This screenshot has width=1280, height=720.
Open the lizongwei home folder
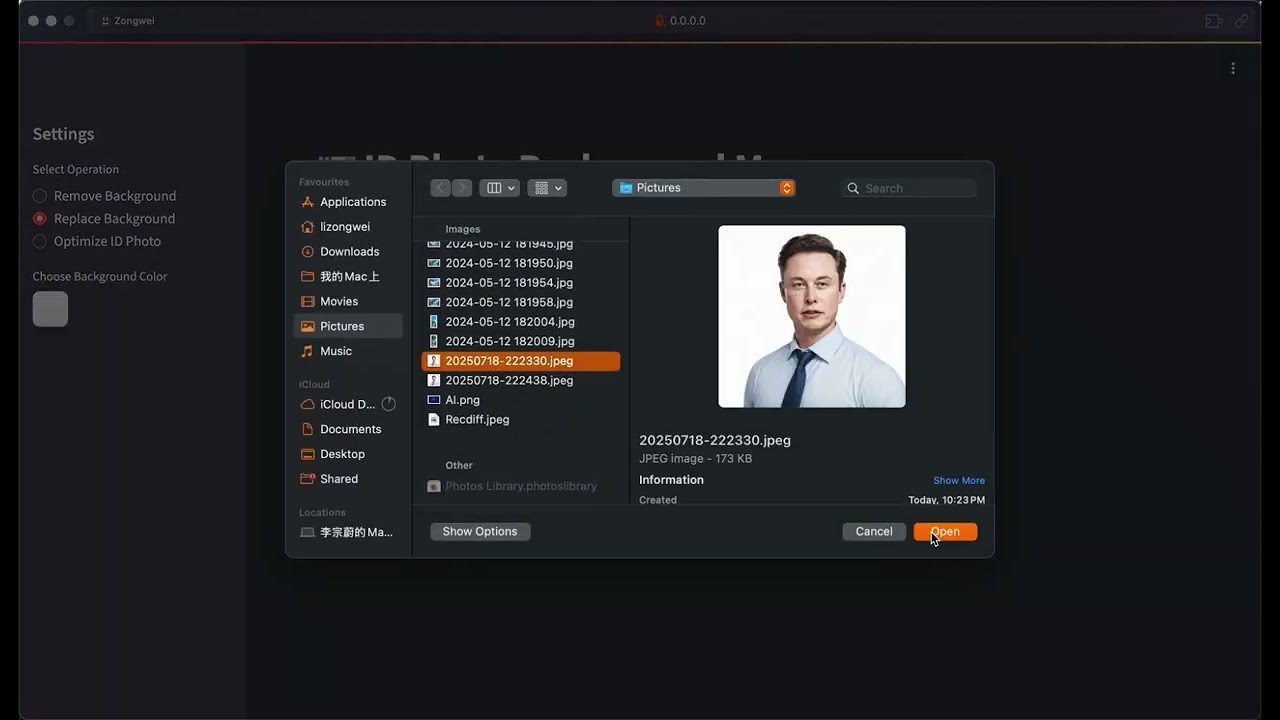pos(344,226)
